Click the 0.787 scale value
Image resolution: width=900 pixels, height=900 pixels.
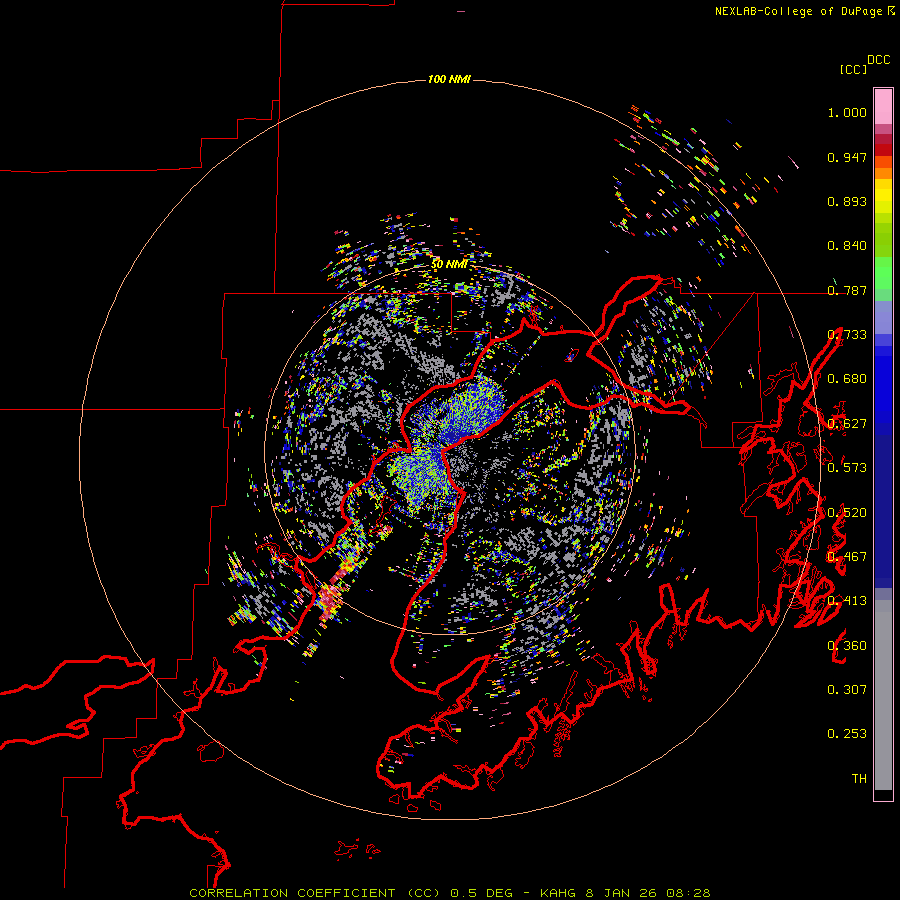pyautogui.click(x=847, y=290)
